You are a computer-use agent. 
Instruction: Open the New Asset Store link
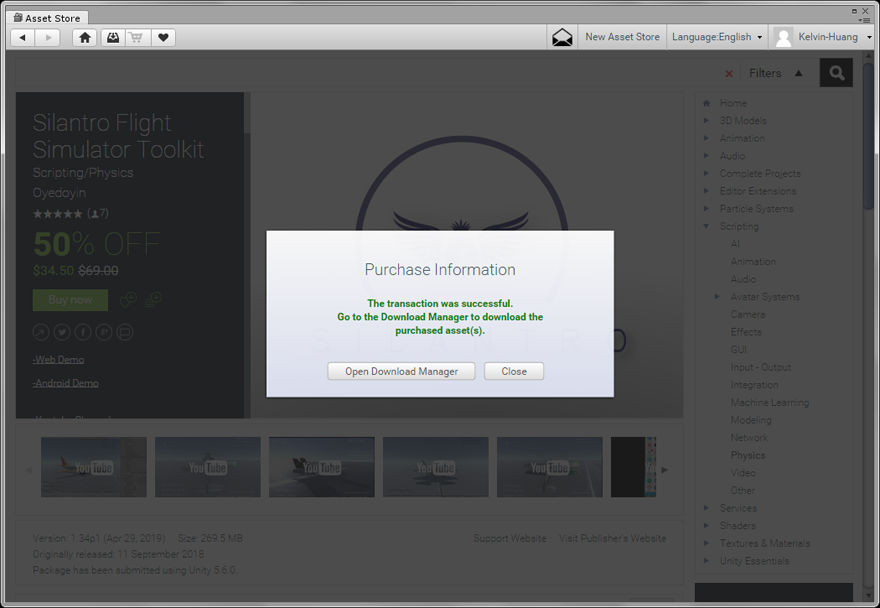coord(622,37)
